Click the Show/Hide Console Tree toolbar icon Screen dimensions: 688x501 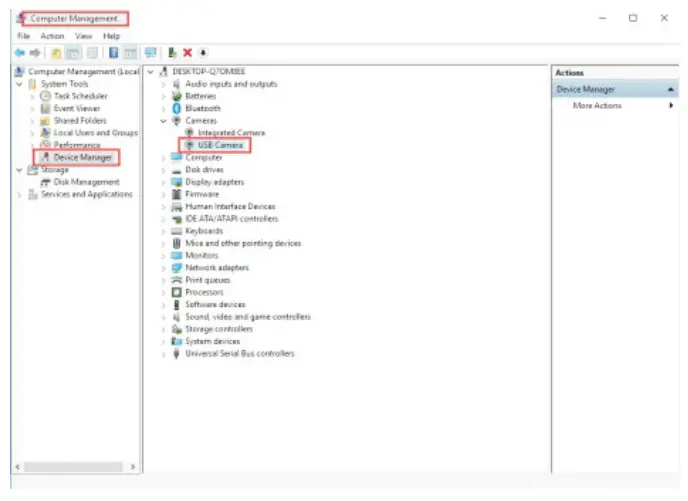click(x=73, y=53)
